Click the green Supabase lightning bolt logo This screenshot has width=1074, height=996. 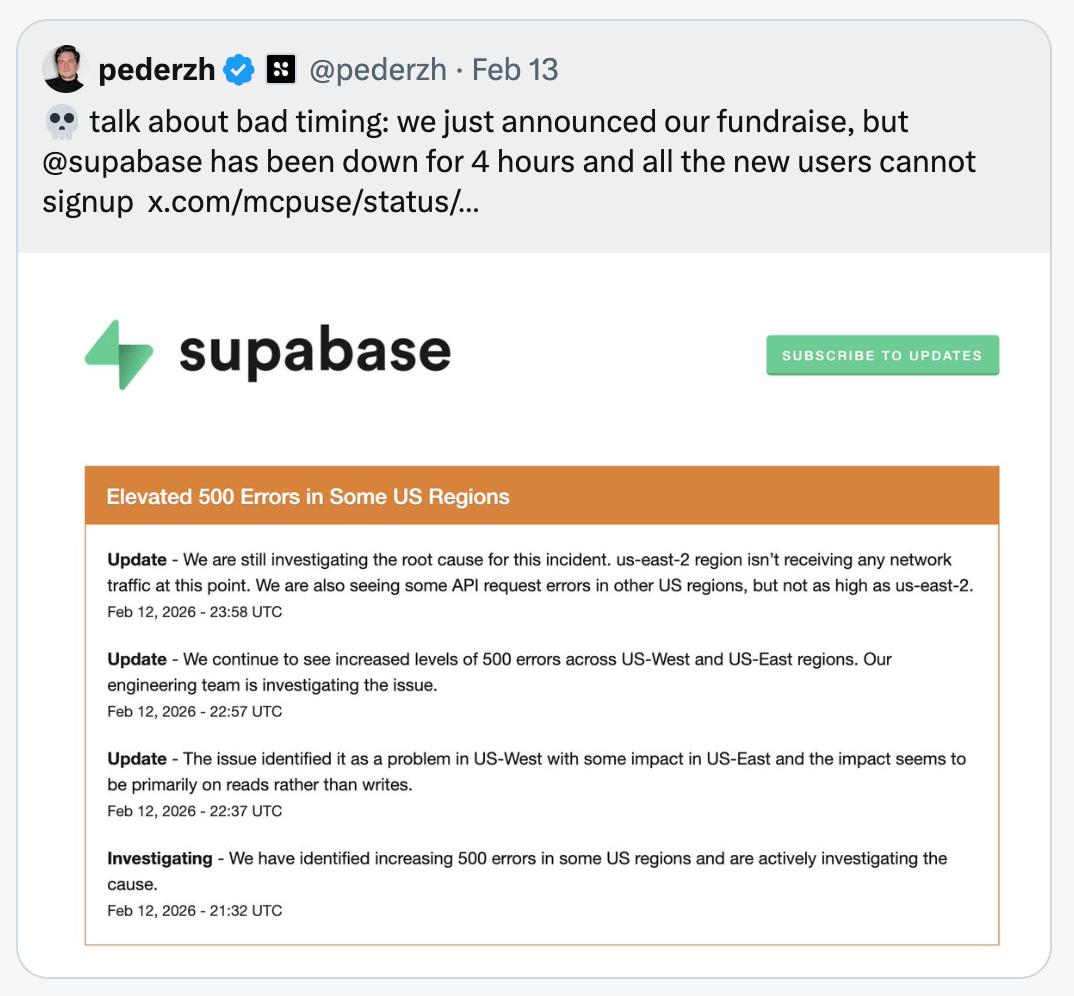coord(119,354)
